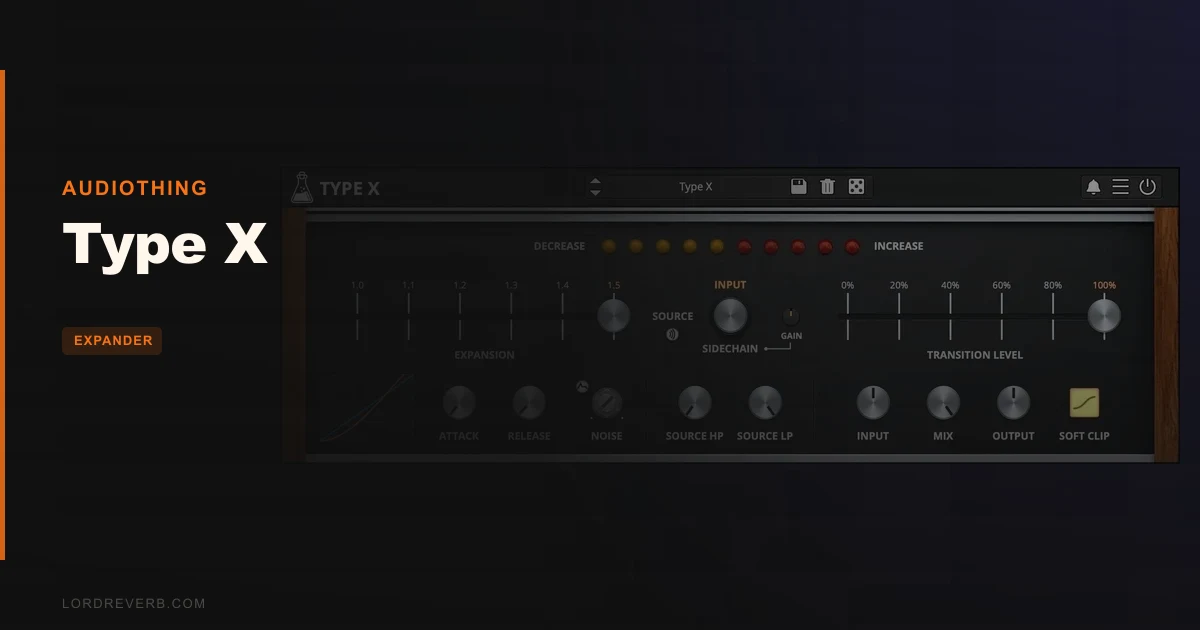
Task: Click the LORDREVERB.COM site text
Action: pos(134,603)
